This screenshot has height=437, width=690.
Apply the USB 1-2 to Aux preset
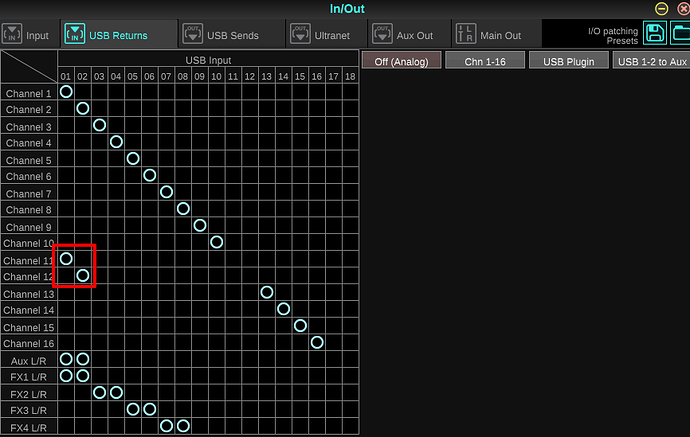coord(651,61)
